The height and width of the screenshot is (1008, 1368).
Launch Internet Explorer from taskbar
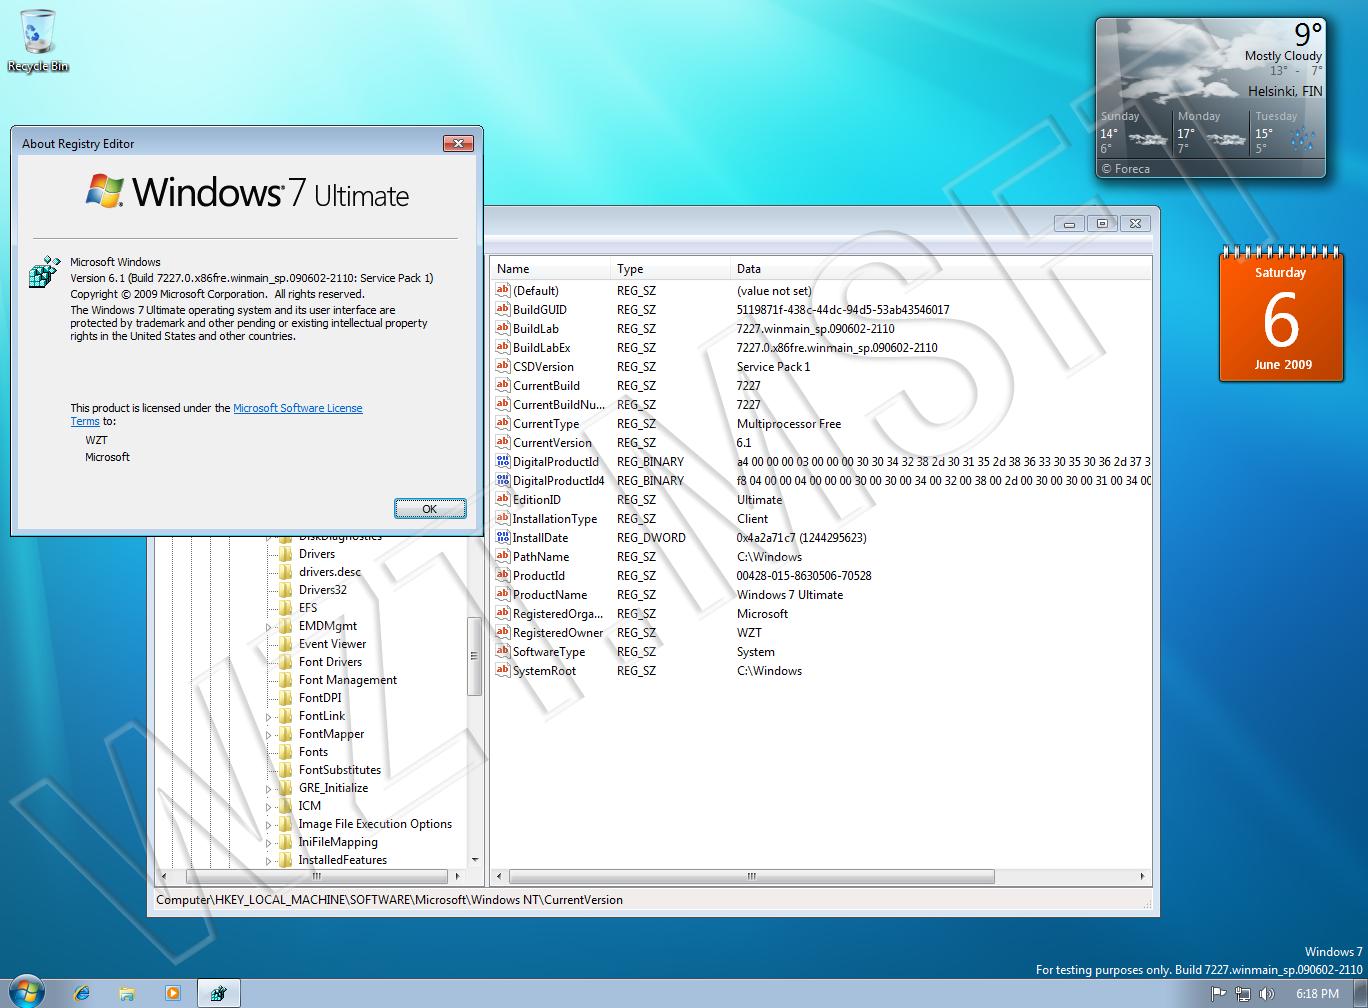[x=81, y=992]
